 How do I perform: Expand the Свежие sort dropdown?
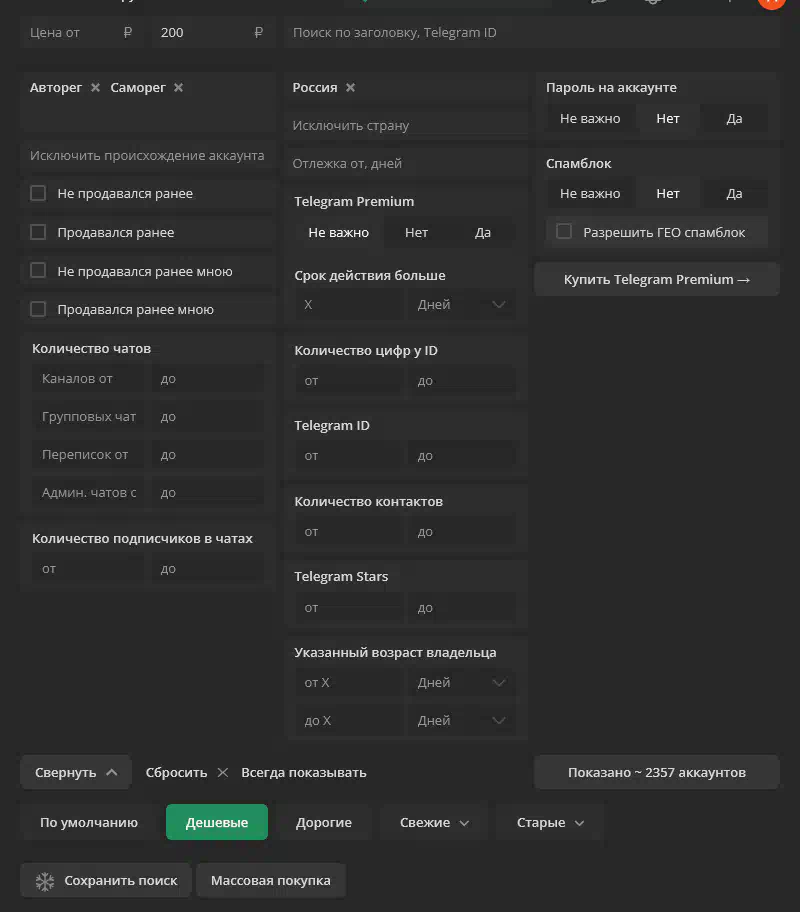point(434,822)
